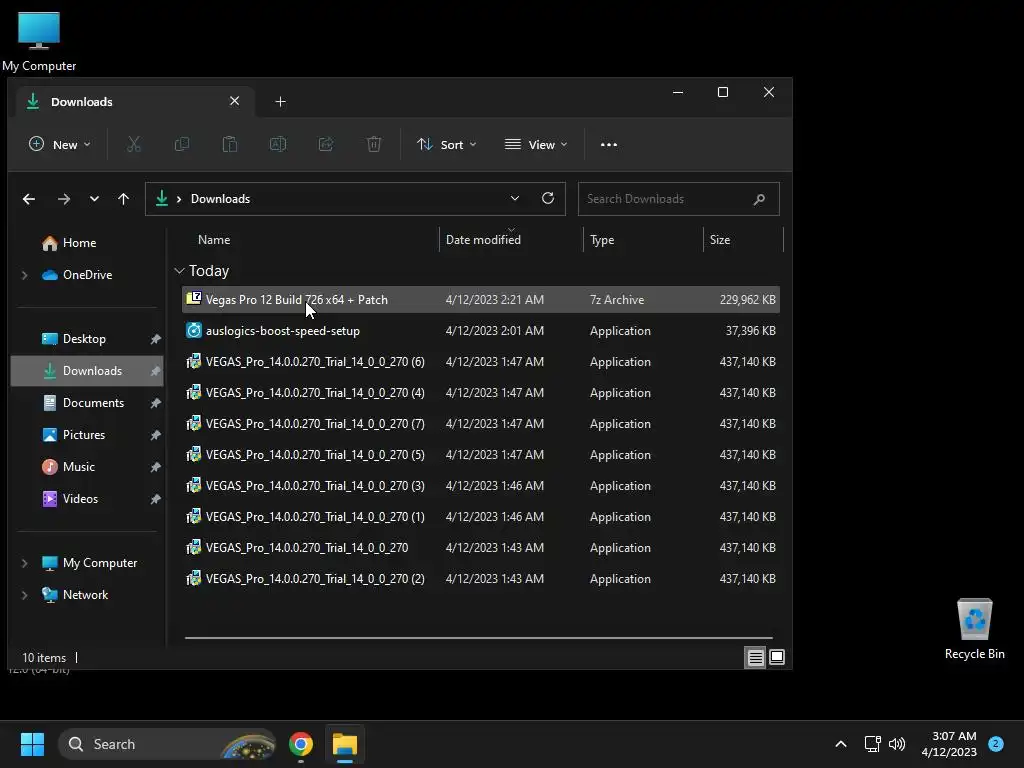The height and width of the screenshot is (768, 1024).
Task: Select VEGAS_Pro trial file ending (3)
Action: coord(481,486)
